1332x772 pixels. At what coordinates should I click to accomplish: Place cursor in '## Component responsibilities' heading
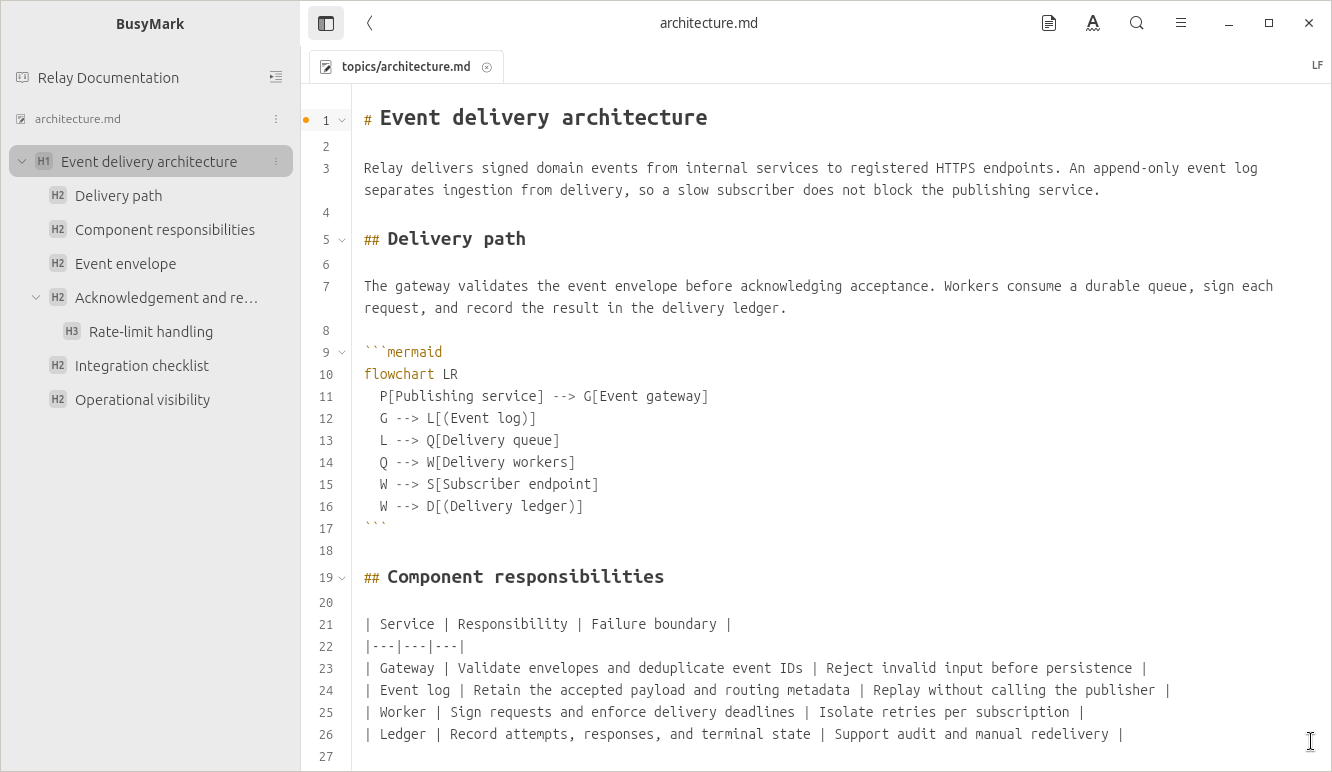click(514, 576)
